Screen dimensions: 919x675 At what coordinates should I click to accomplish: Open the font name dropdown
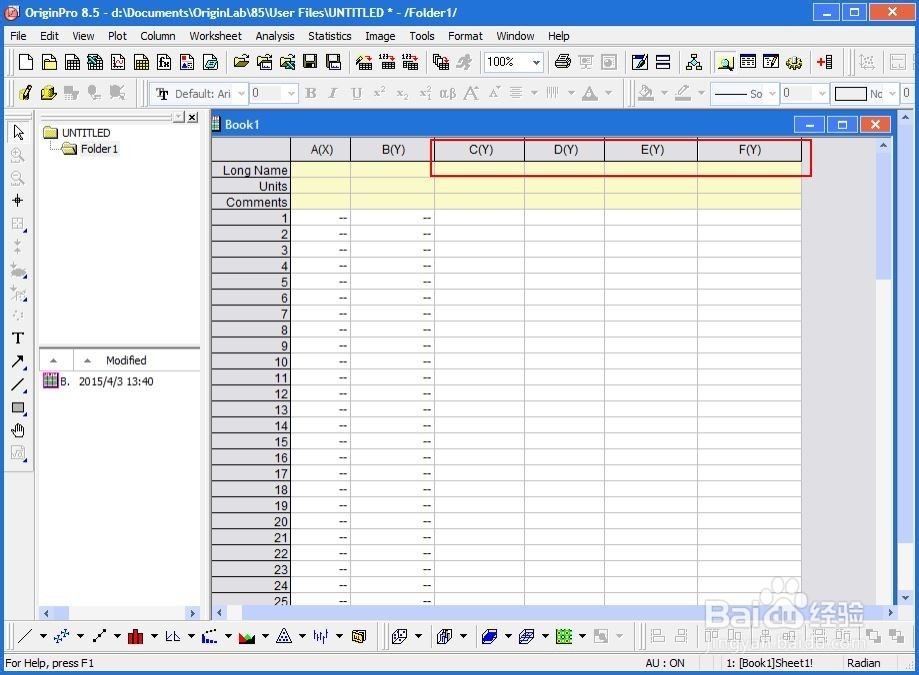point(241,93)
